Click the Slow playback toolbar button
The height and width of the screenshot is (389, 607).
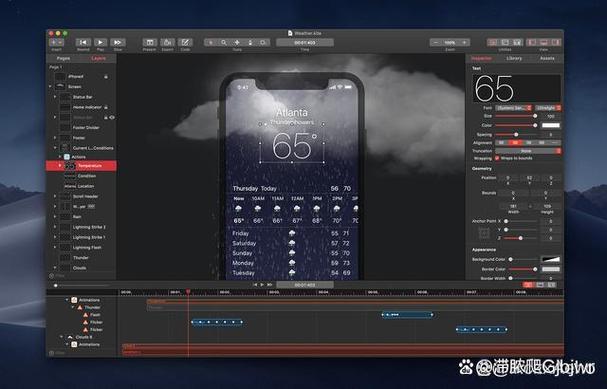118,42
